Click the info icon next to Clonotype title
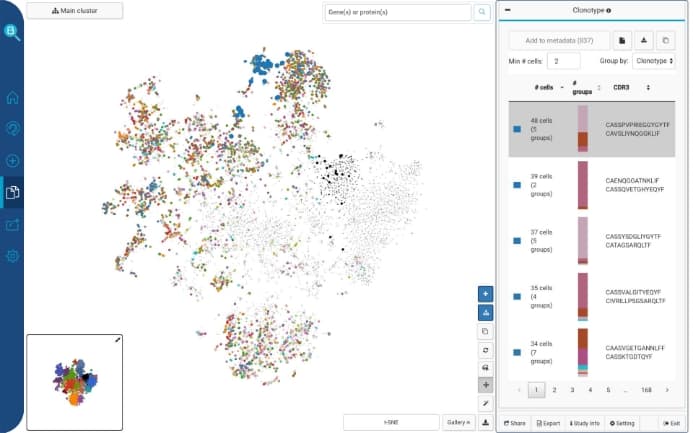This screenshot has height=433, width=693. coord(609,10)
